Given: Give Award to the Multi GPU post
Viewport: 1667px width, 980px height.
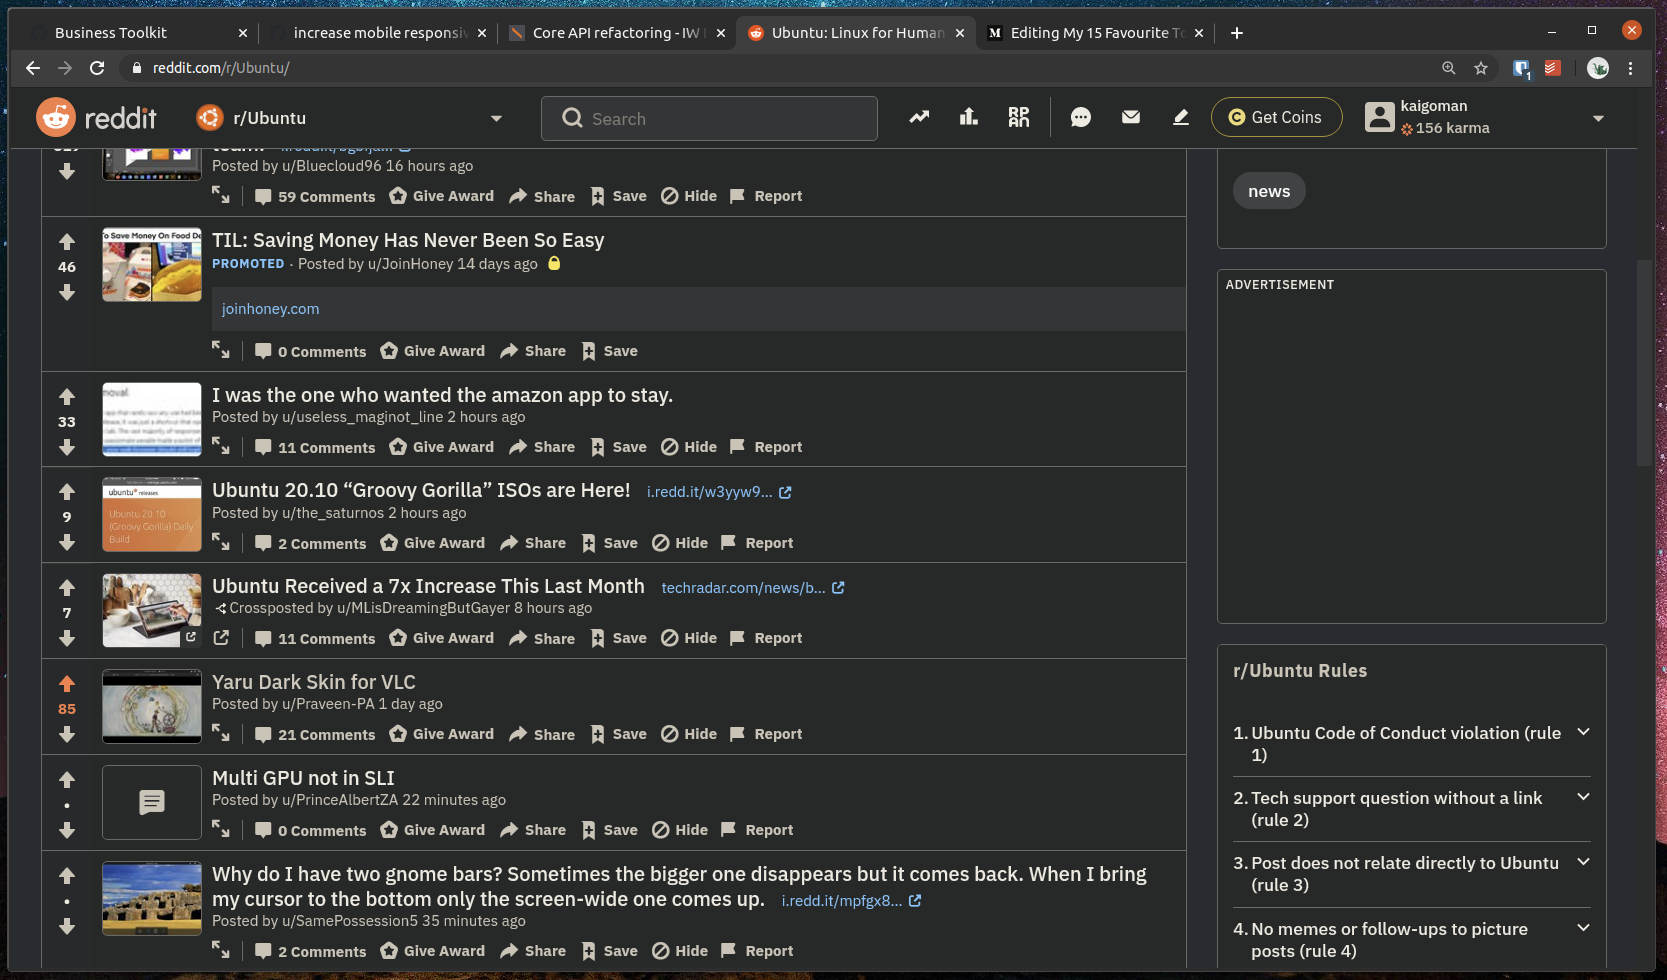Looking at the screenshot, I should 433,830.
